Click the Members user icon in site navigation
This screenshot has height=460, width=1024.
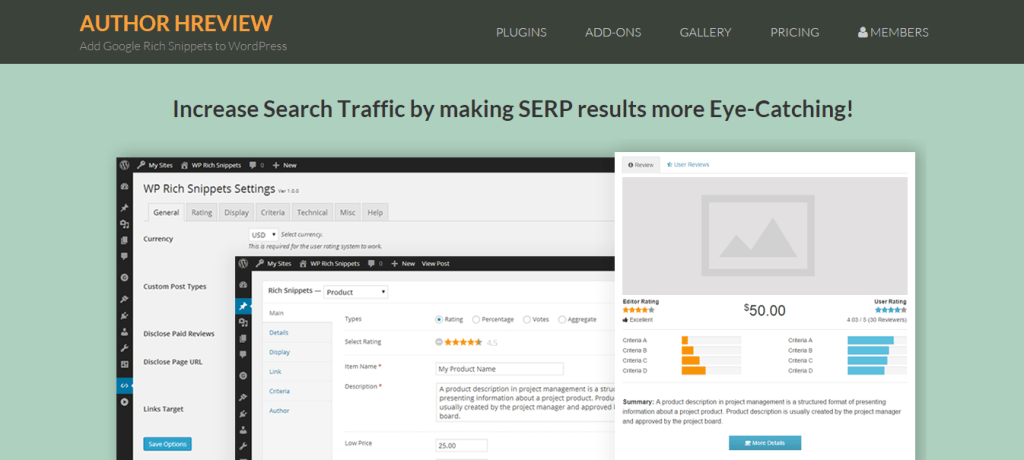(863, 32)
